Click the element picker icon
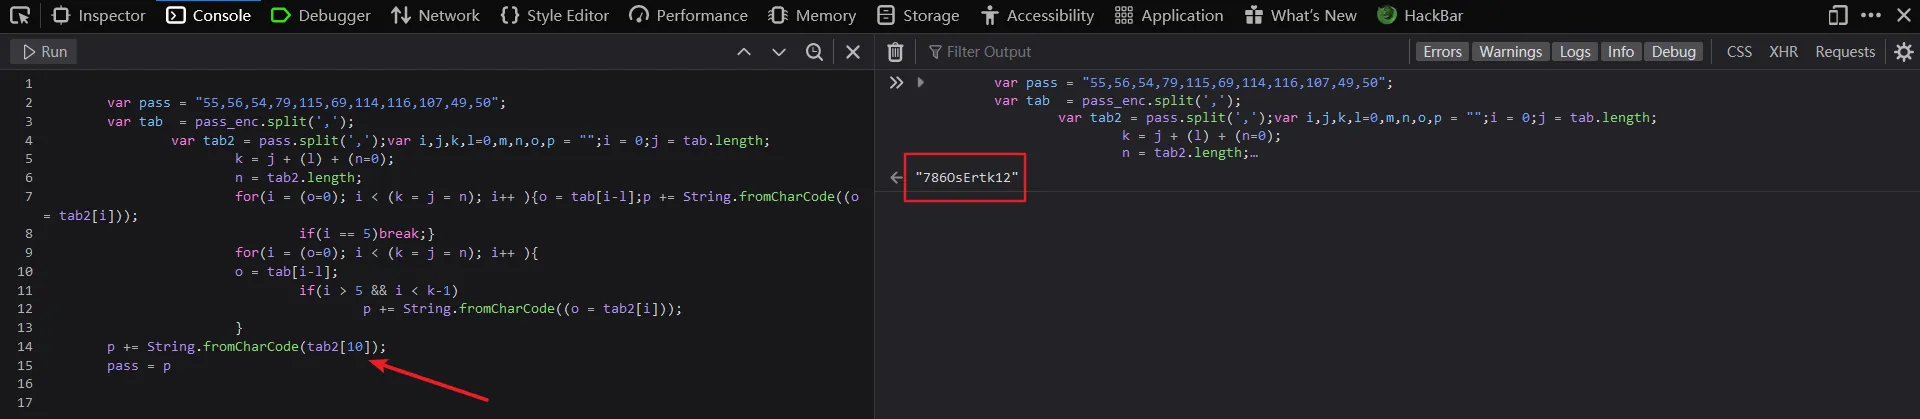Image resolution: width=1920 pixels, height=419 pixels. pyautogui.click(x=20, y=15)
